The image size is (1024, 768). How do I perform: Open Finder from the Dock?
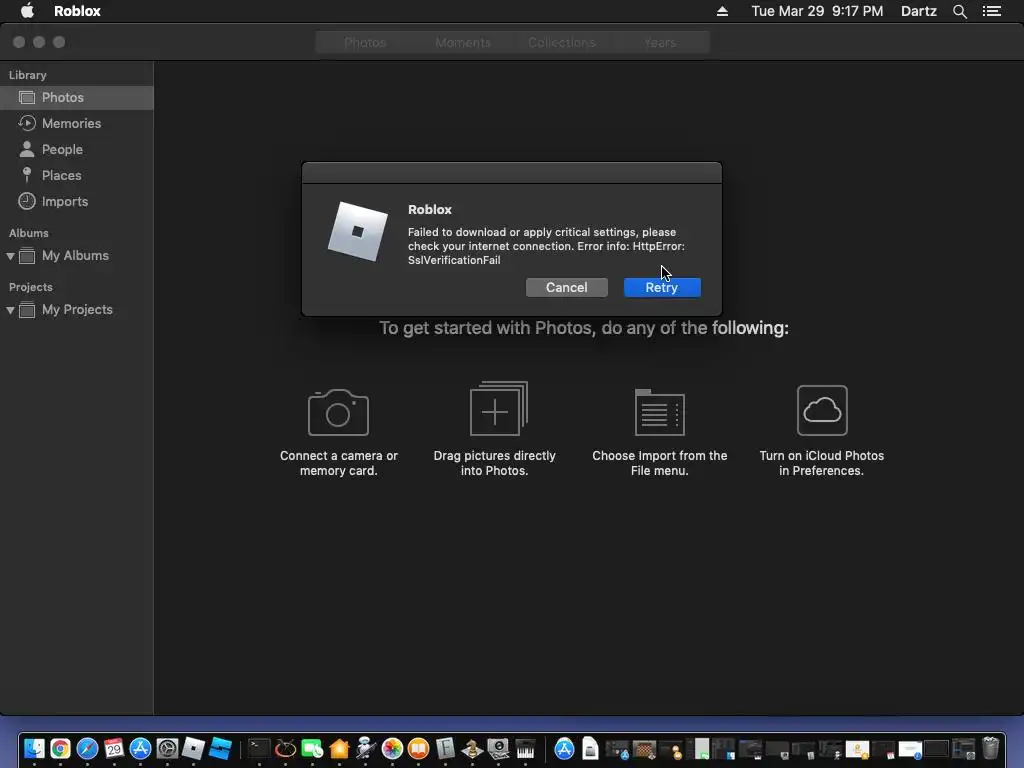click(x=33, y=748)
